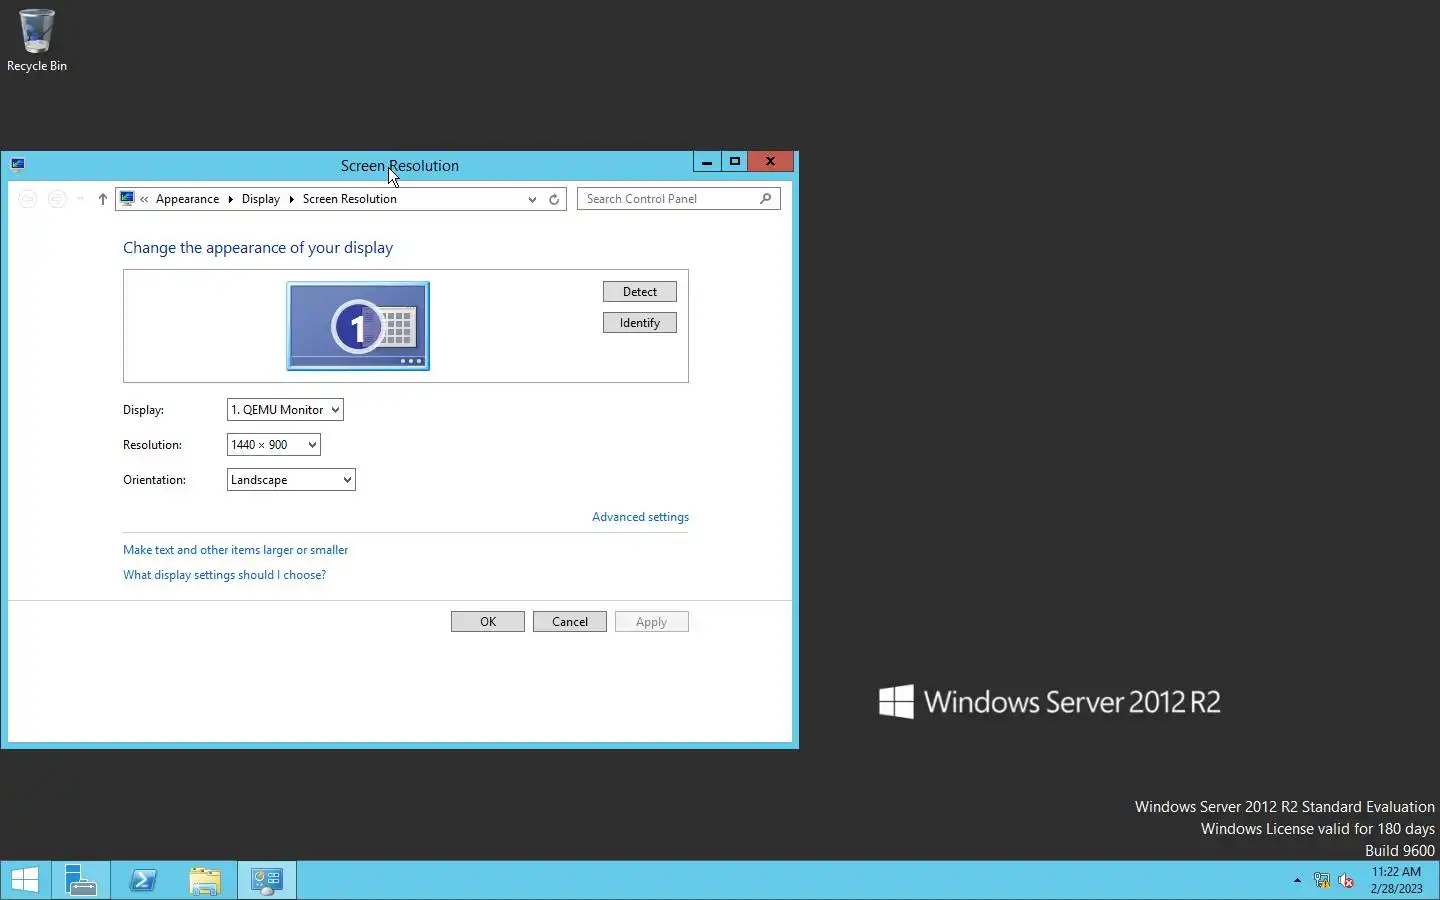The image size is (1440, 900).
Task: Maximize the Screen Resolution window
Action: pyautogui.click(x=735, y=161)
